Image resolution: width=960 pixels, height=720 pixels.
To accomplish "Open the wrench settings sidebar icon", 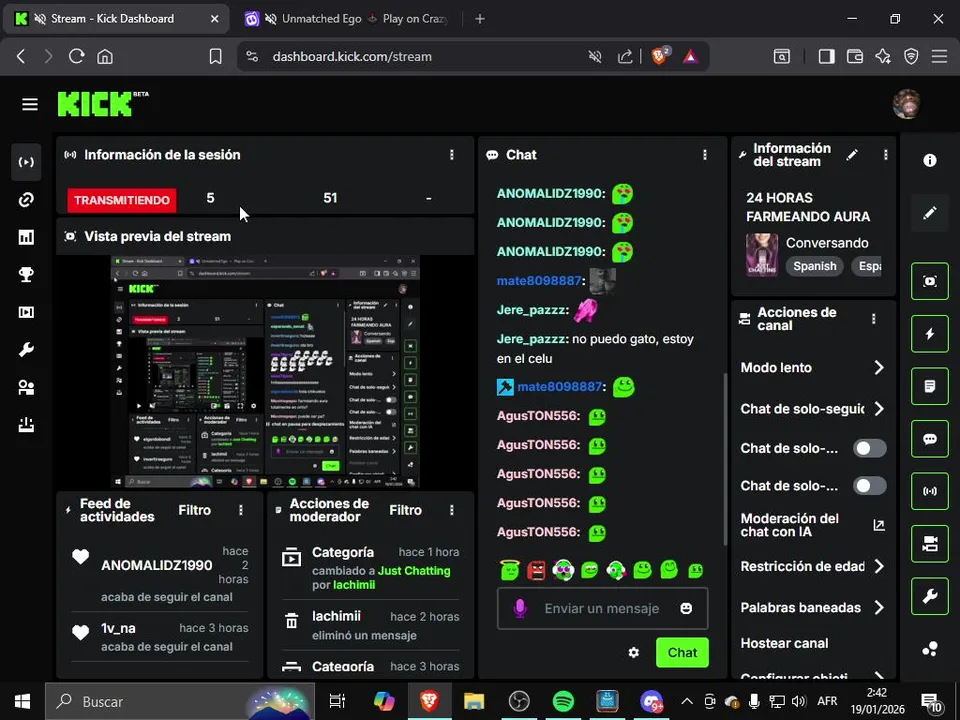I will coord(26,350).
